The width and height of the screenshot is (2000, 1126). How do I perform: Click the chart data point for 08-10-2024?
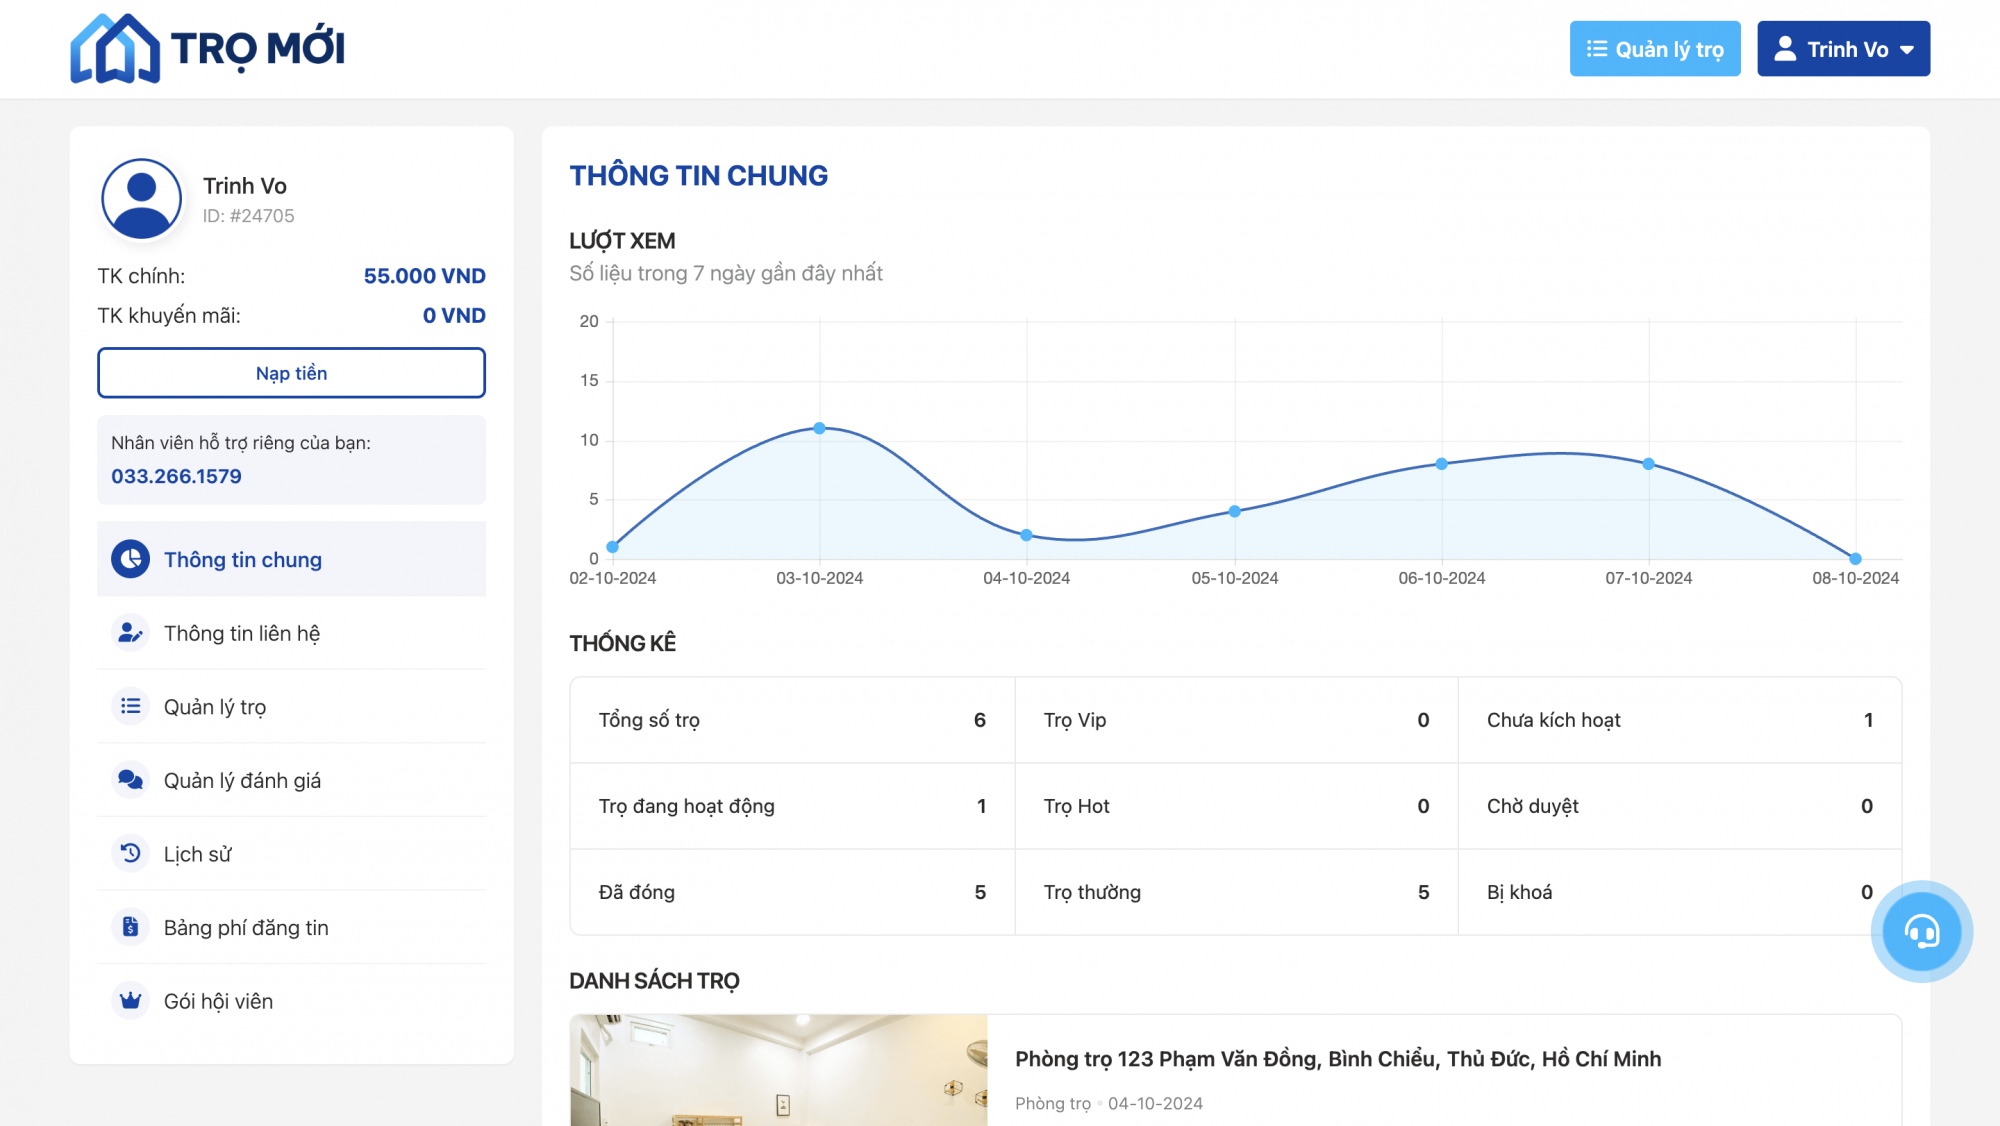[1855, 559]
